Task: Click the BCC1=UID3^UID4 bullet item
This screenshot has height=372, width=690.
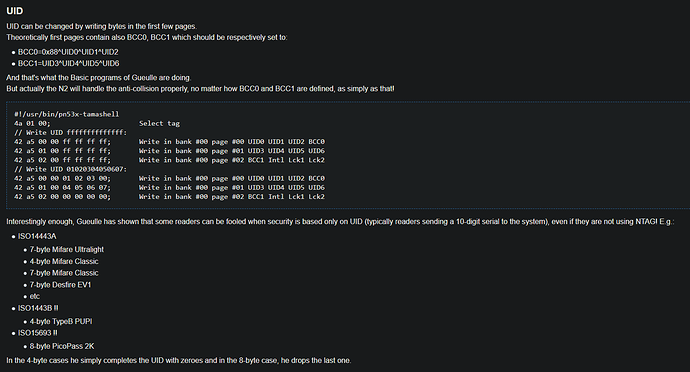Action: click(x=69, y=63)
